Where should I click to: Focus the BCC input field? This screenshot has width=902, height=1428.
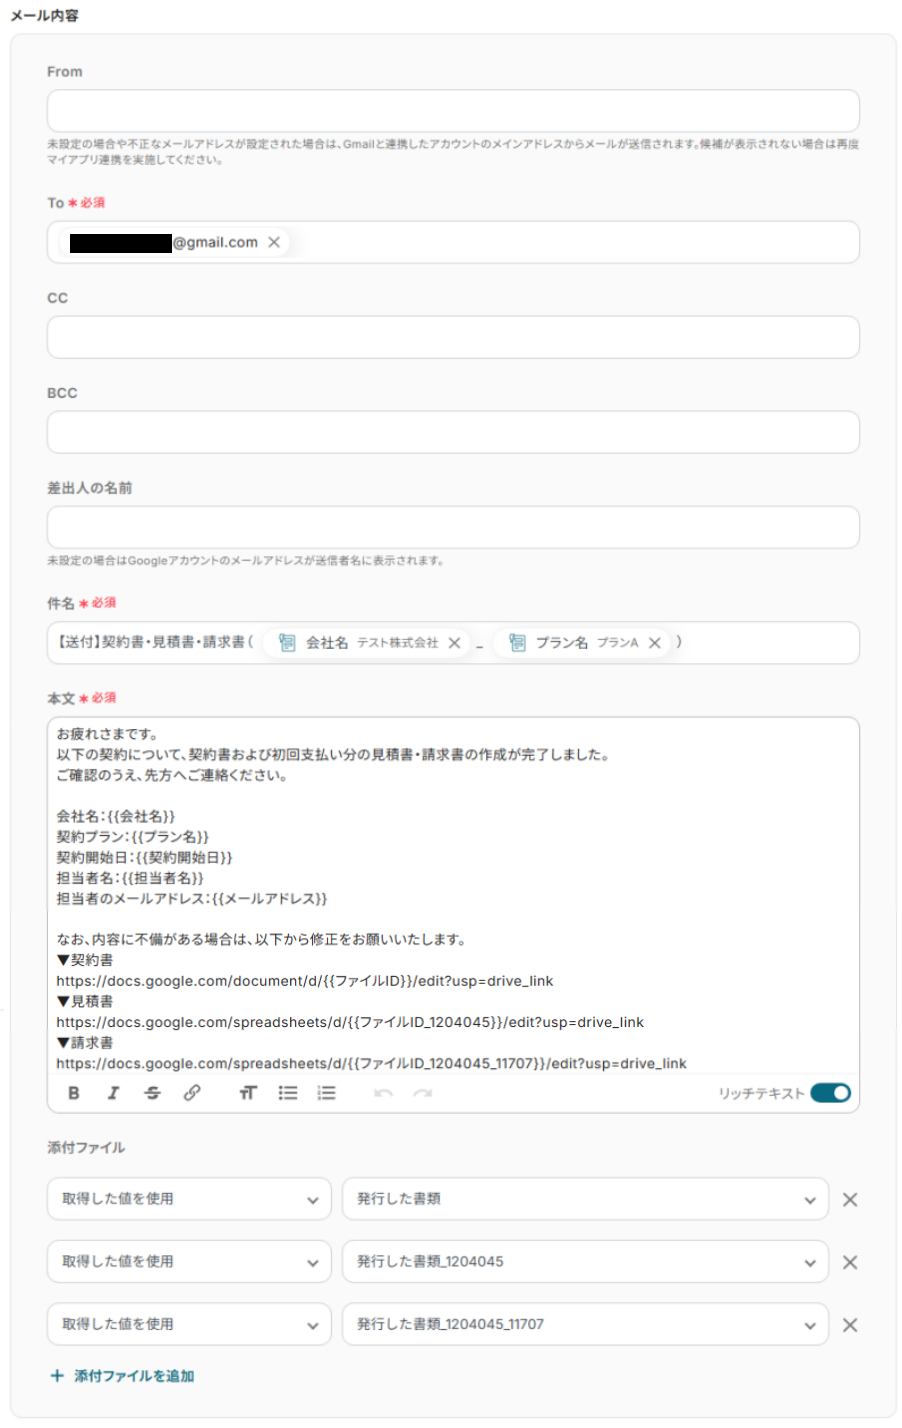point(453,432)
